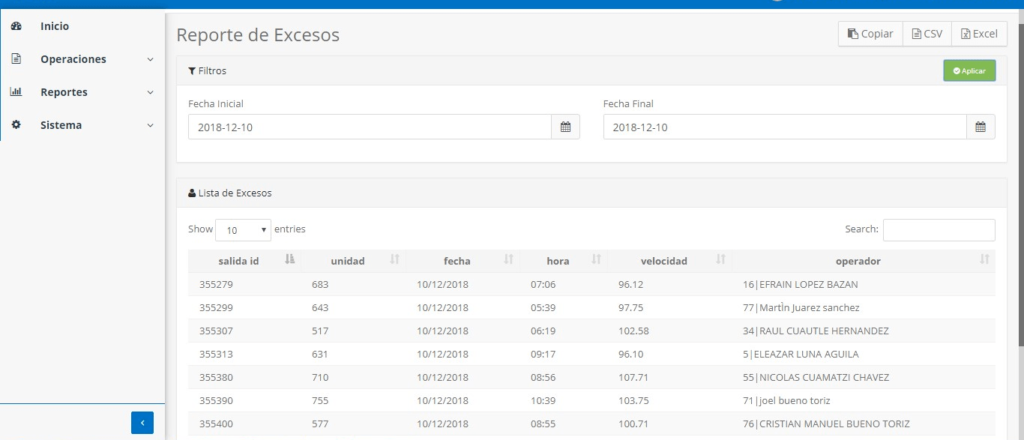
Task: Click velocidad value 96.12
Action: (631, 285)
